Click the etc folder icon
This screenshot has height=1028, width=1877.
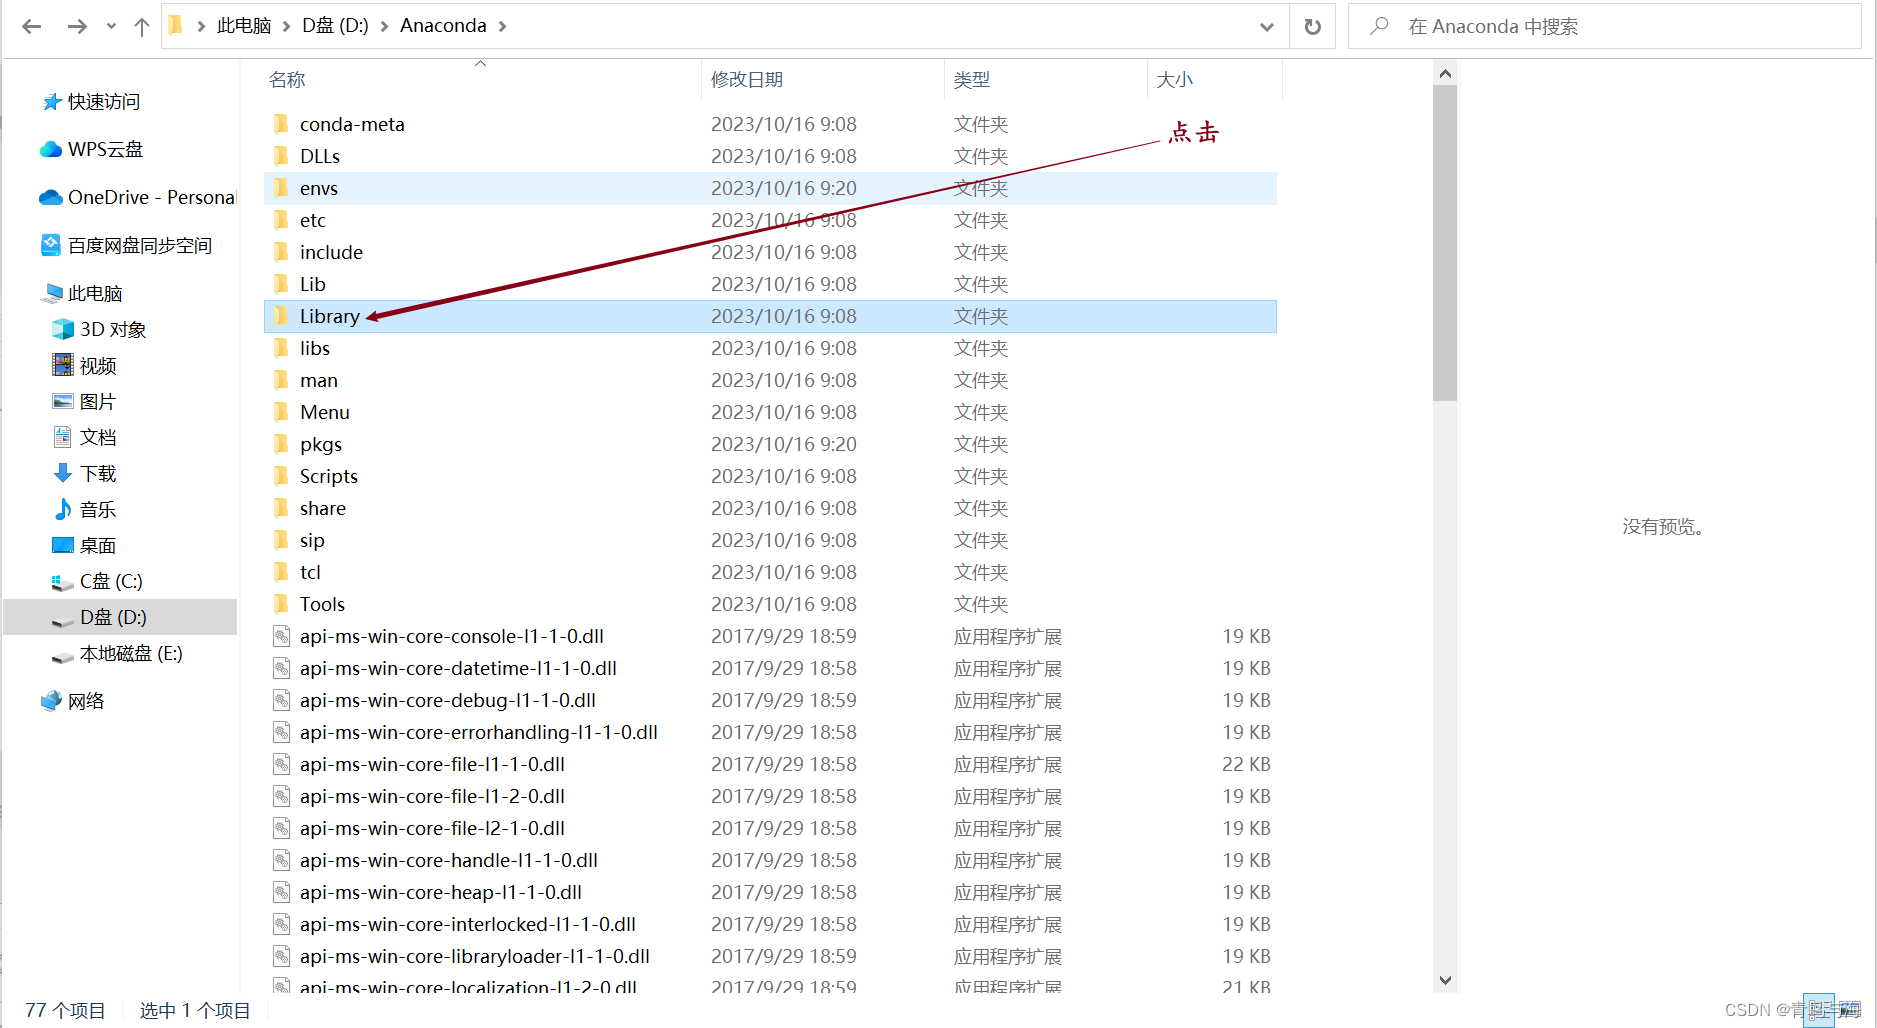tap(281, 220)
